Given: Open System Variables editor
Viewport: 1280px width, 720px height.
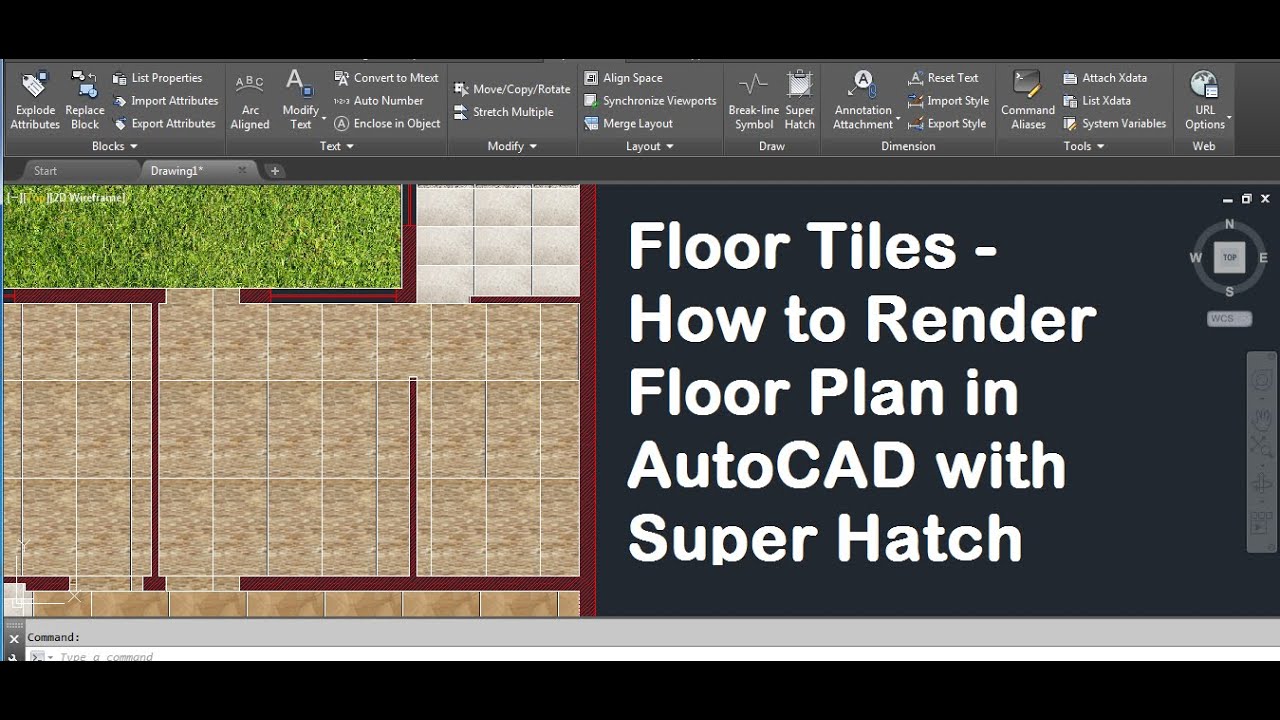Looking at the screenshot, I should tap(1114, 124).
